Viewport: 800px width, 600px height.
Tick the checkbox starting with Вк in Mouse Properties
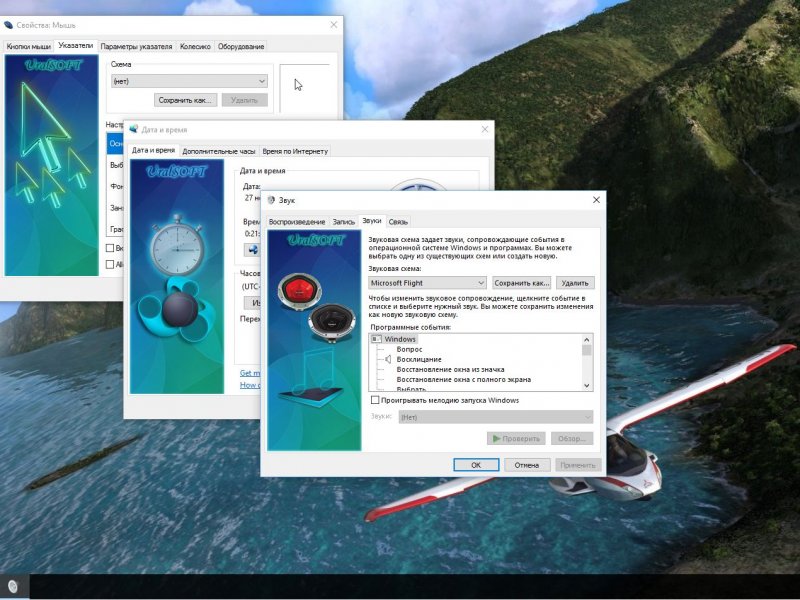click(110, 248)
